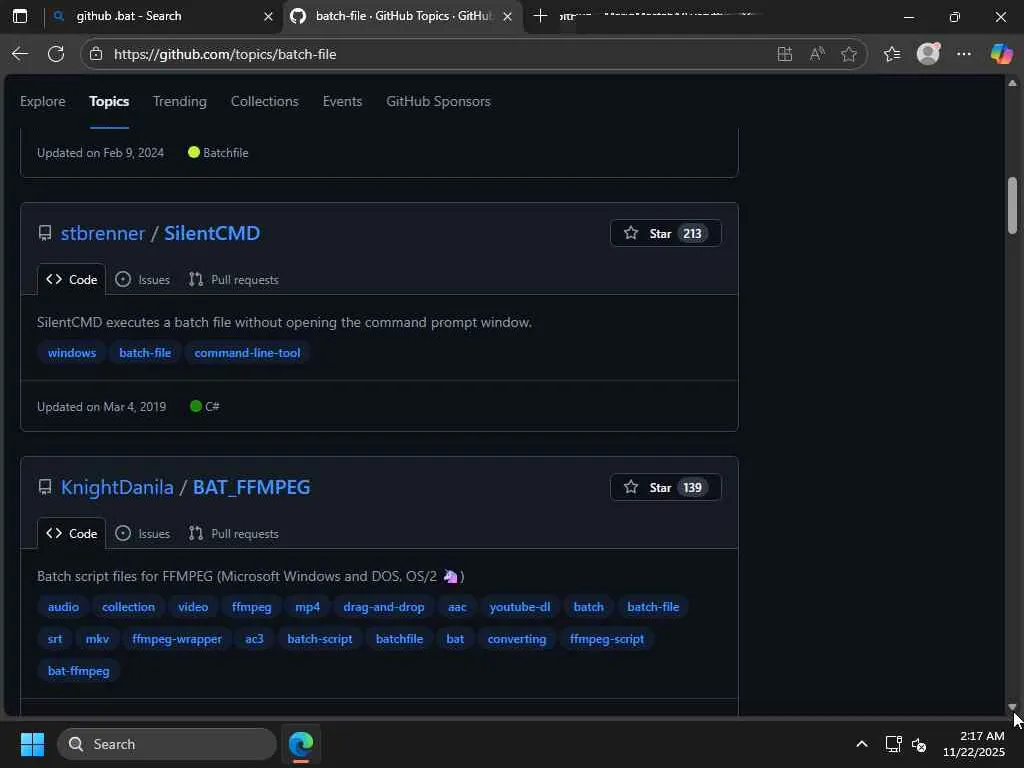The height and width of the screenshot is (768, 1024).
Task: Click the collection topic tag
Action: point(129,607)
